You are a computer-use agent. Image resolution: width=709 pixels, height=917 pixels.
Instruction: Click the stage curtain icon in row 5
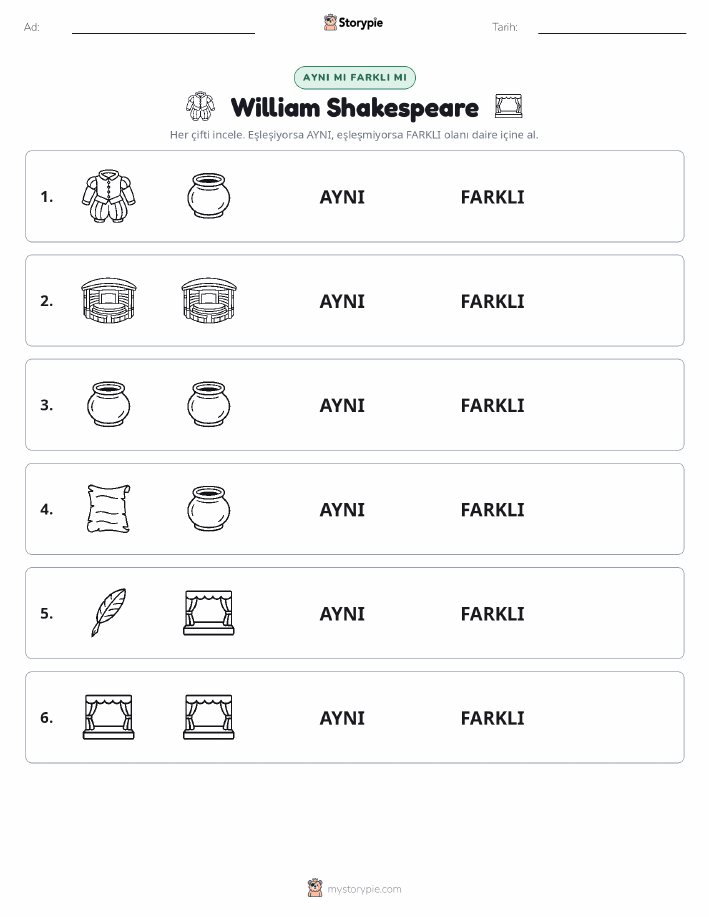[209, 613]
